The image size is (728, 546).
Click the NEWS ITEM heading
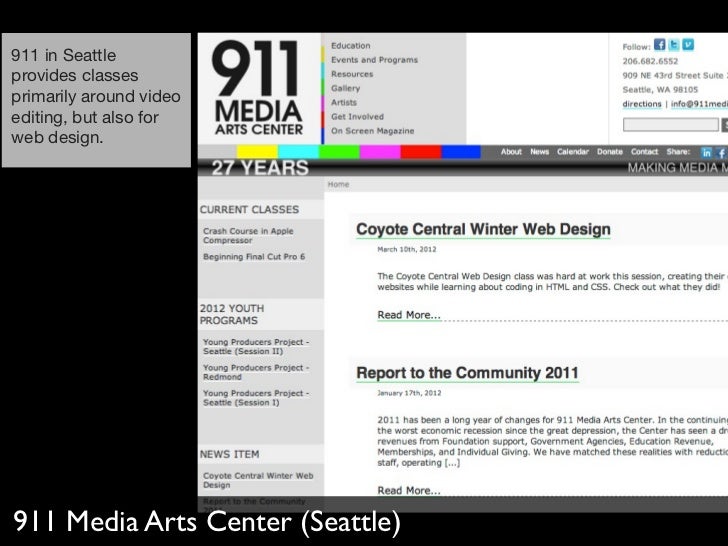tap(229, 454)
